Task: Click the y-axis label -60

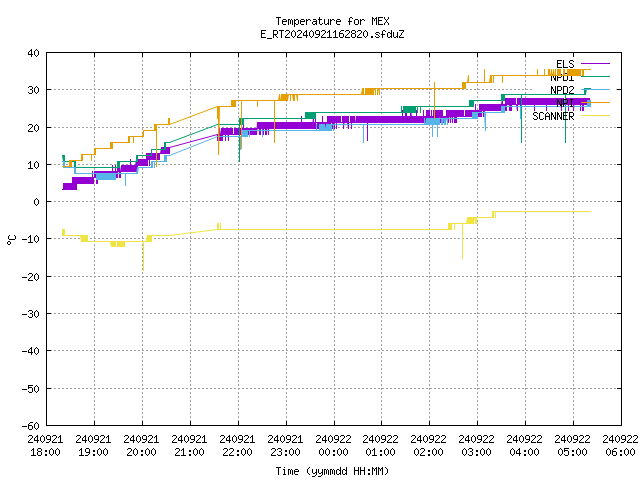Action: pyautogui.click(x=31, y=426)
